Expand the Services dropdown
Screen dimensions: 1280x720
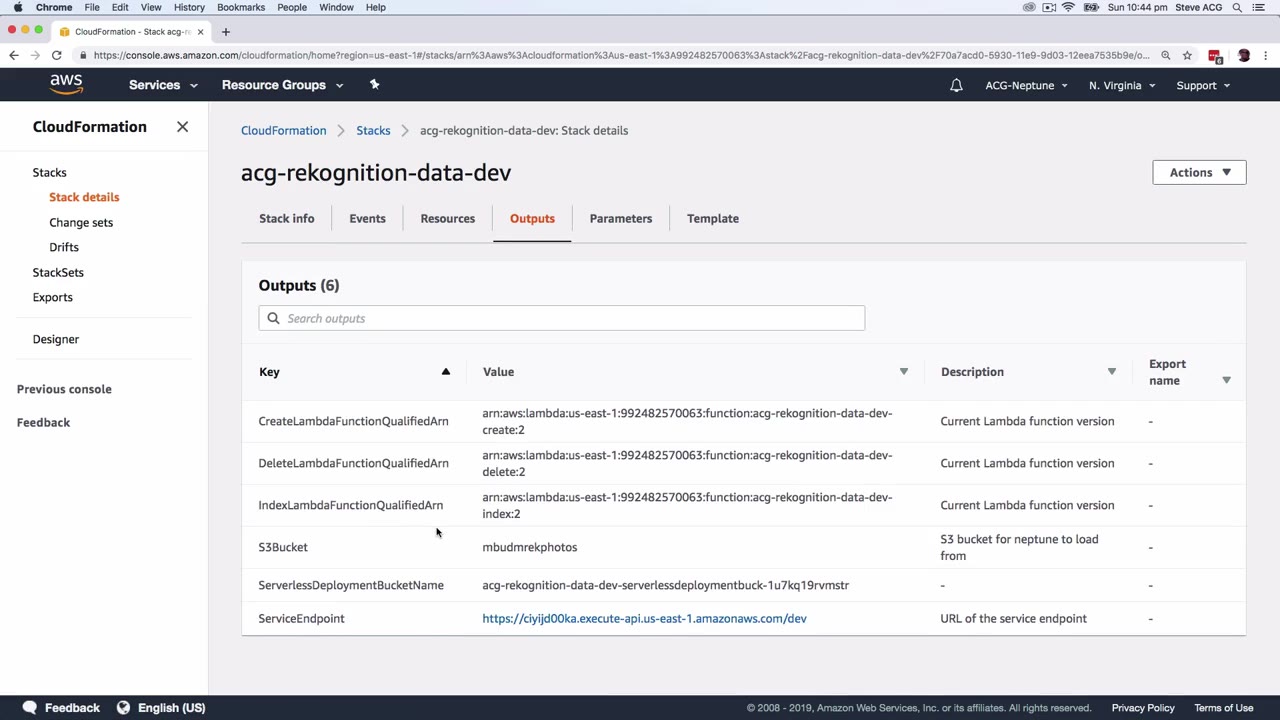click(163, 85)
